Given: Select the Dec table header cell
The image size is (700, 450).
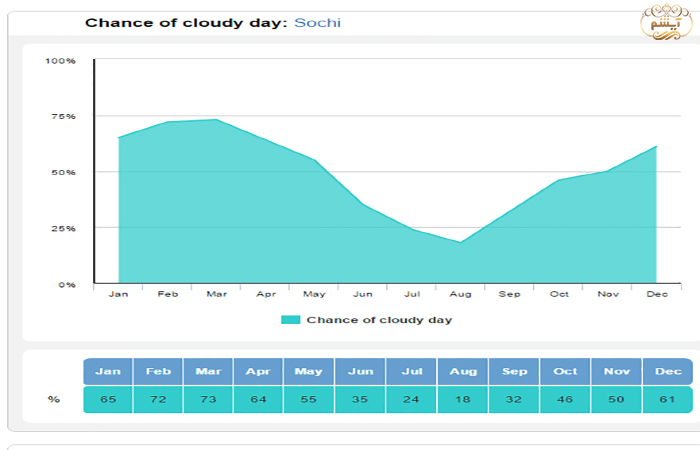Looking at the screenshot, I should tap(668, 371).
